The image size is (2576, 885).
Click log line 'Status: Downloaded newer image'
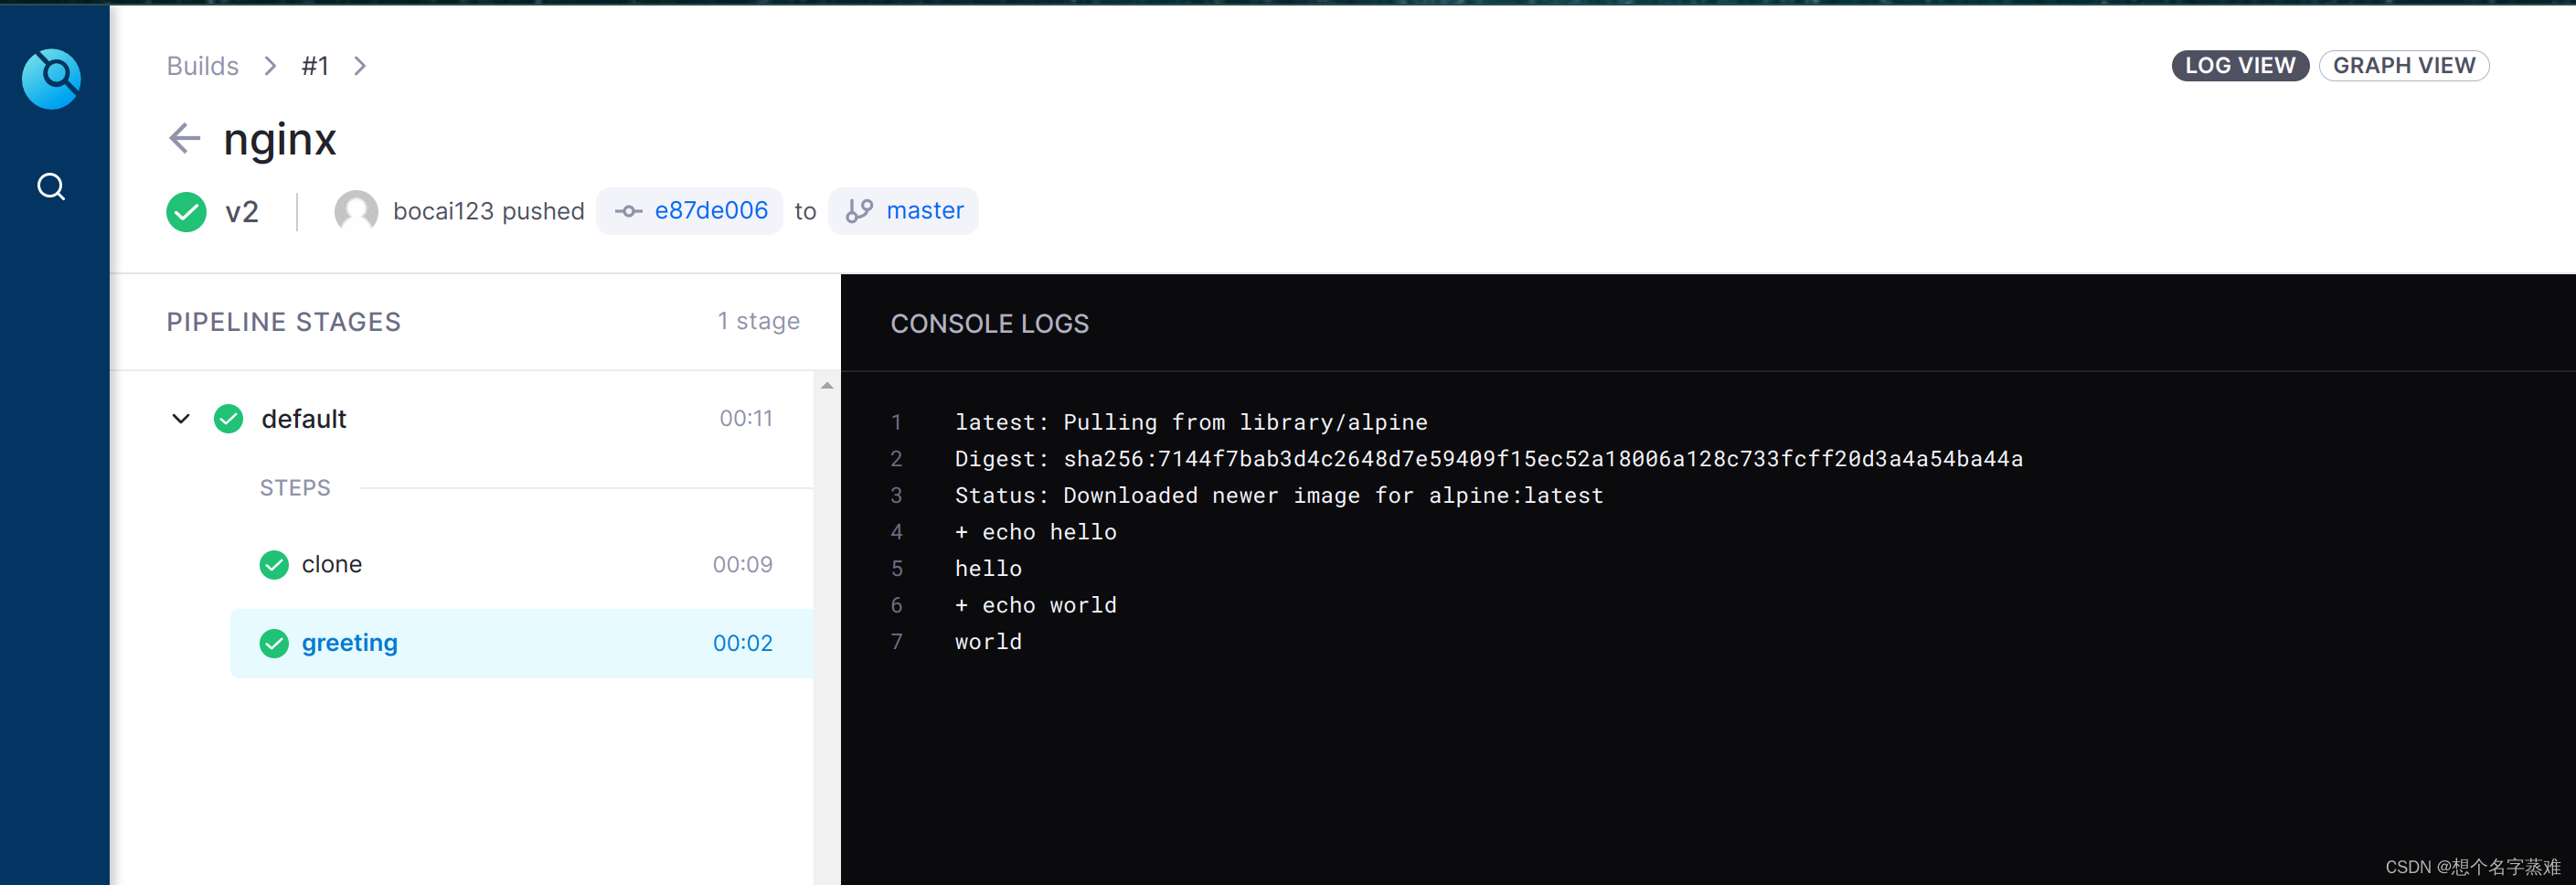coord(1278,496)
